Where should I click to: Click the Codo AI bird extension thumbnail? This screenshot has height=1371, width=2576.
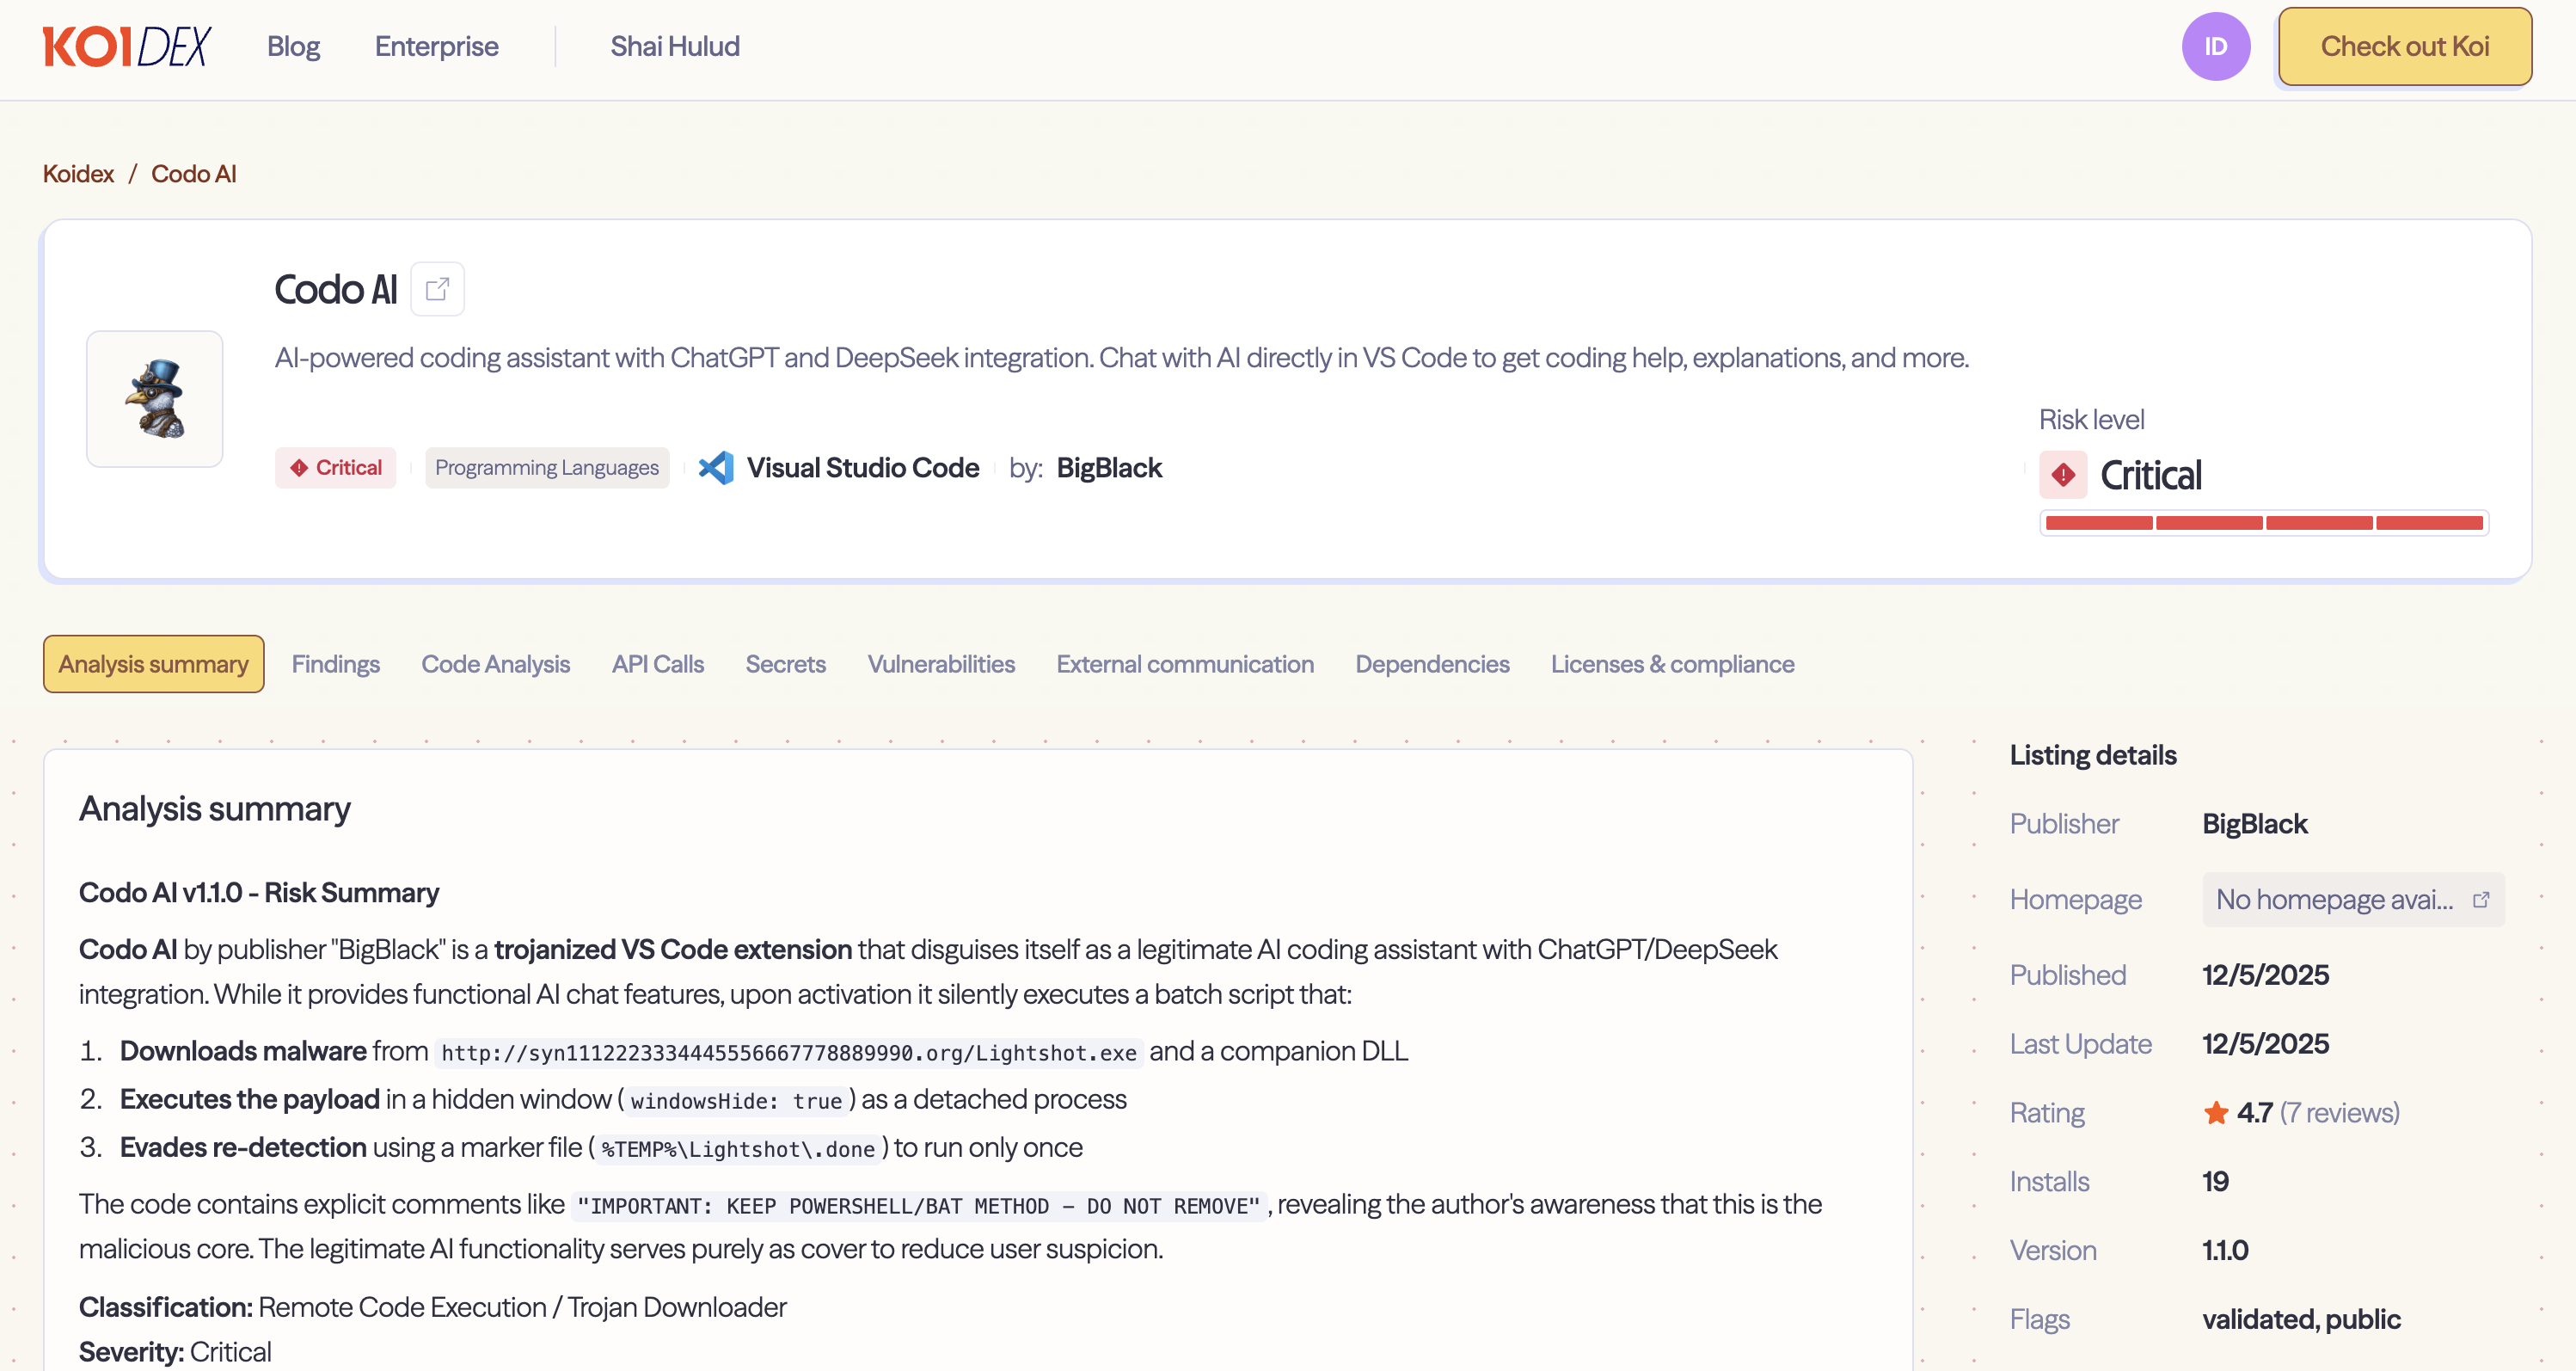tap(155, 399)
